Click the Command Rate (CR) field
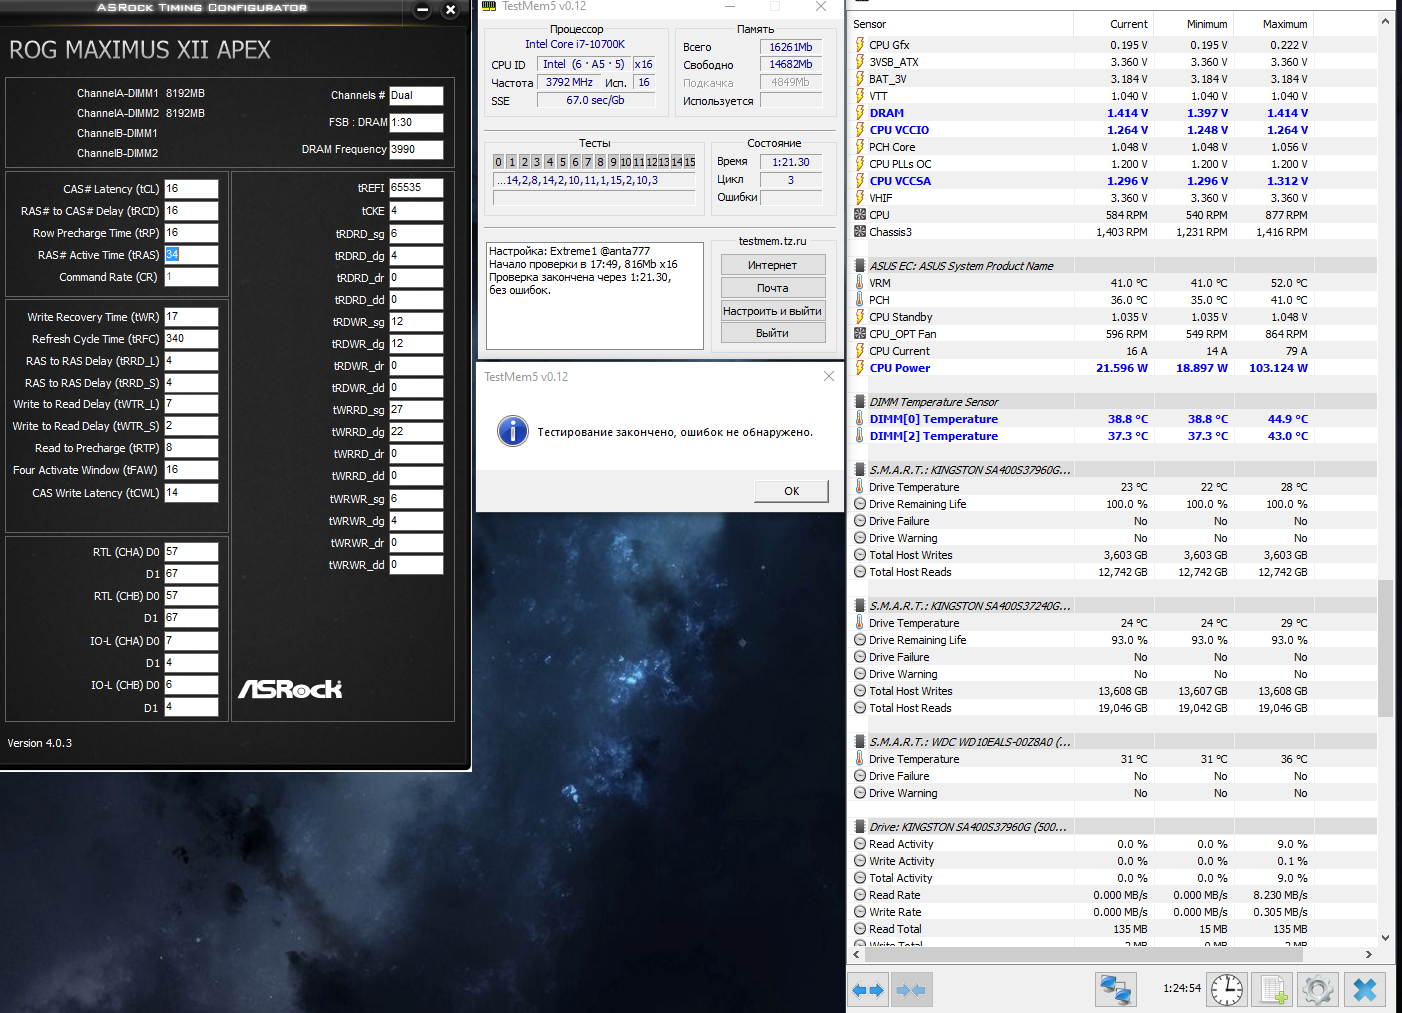 point(191,277)
